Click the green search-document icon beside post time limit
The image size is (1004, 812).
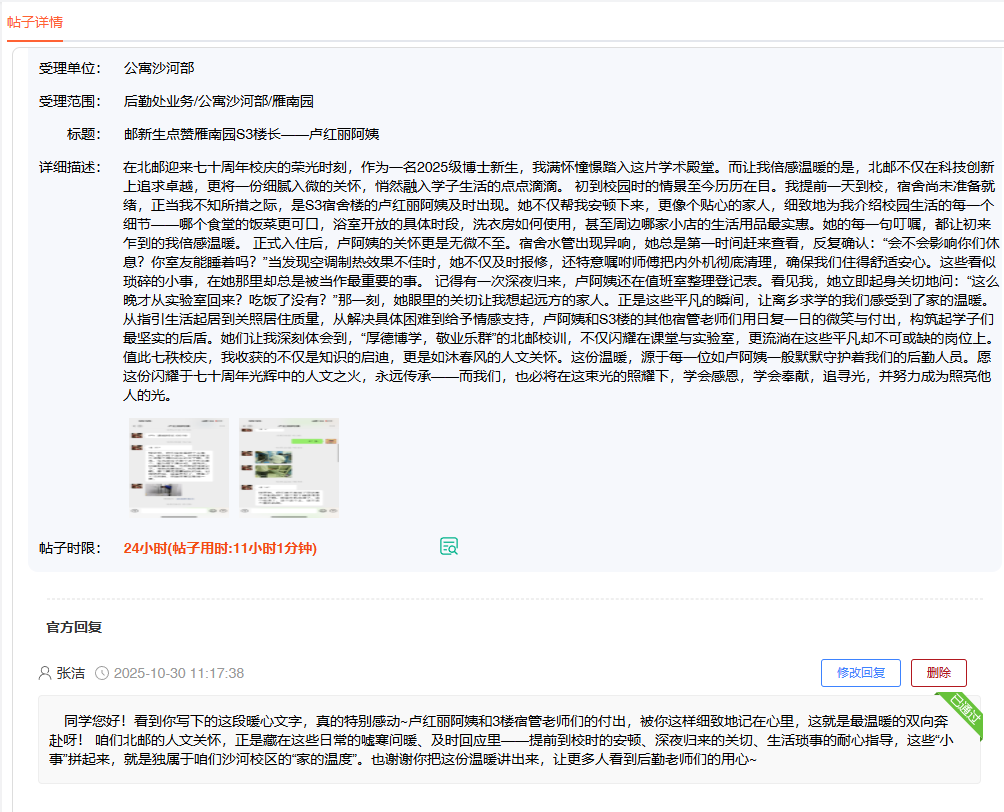(x=449, y=546)
